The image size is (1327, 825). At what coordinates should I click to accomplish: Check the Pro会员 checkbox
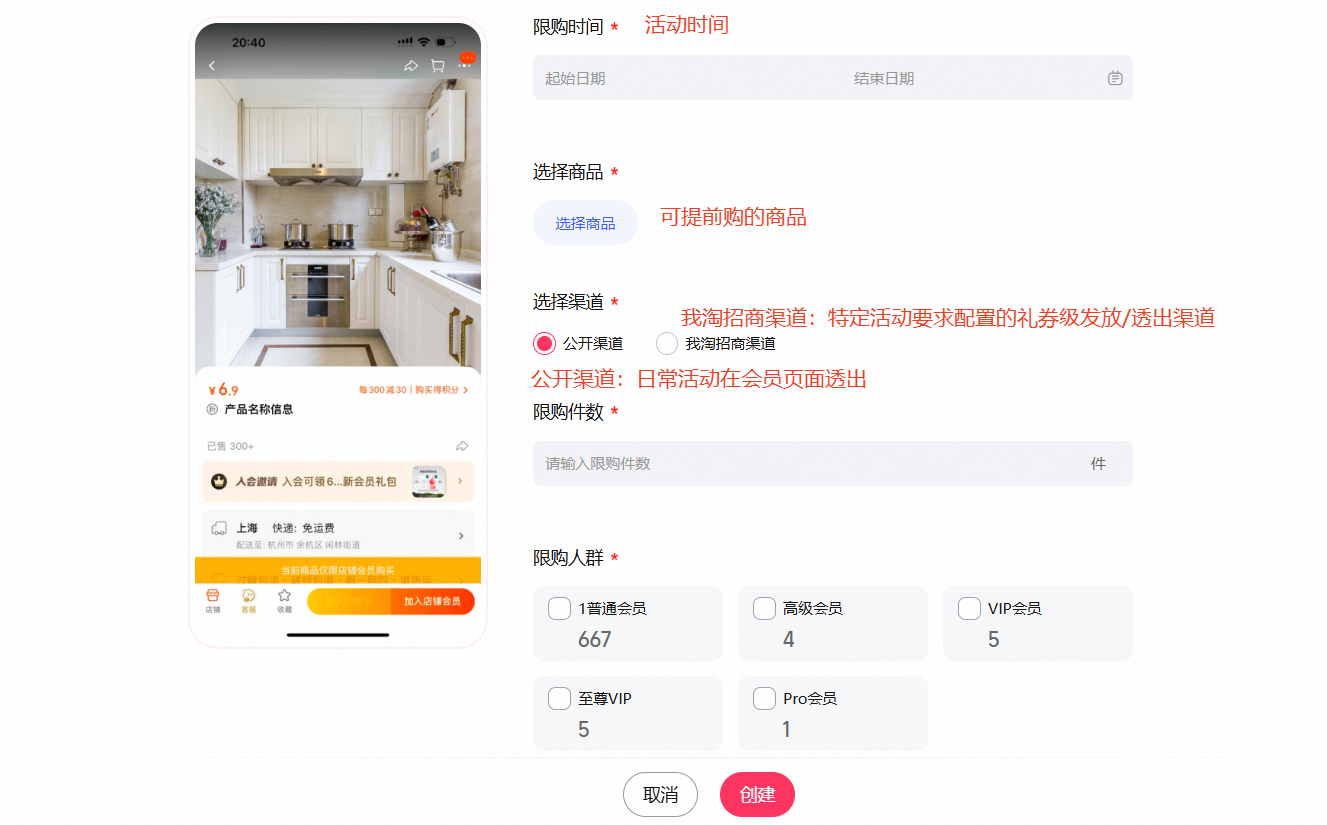point(764,698)
